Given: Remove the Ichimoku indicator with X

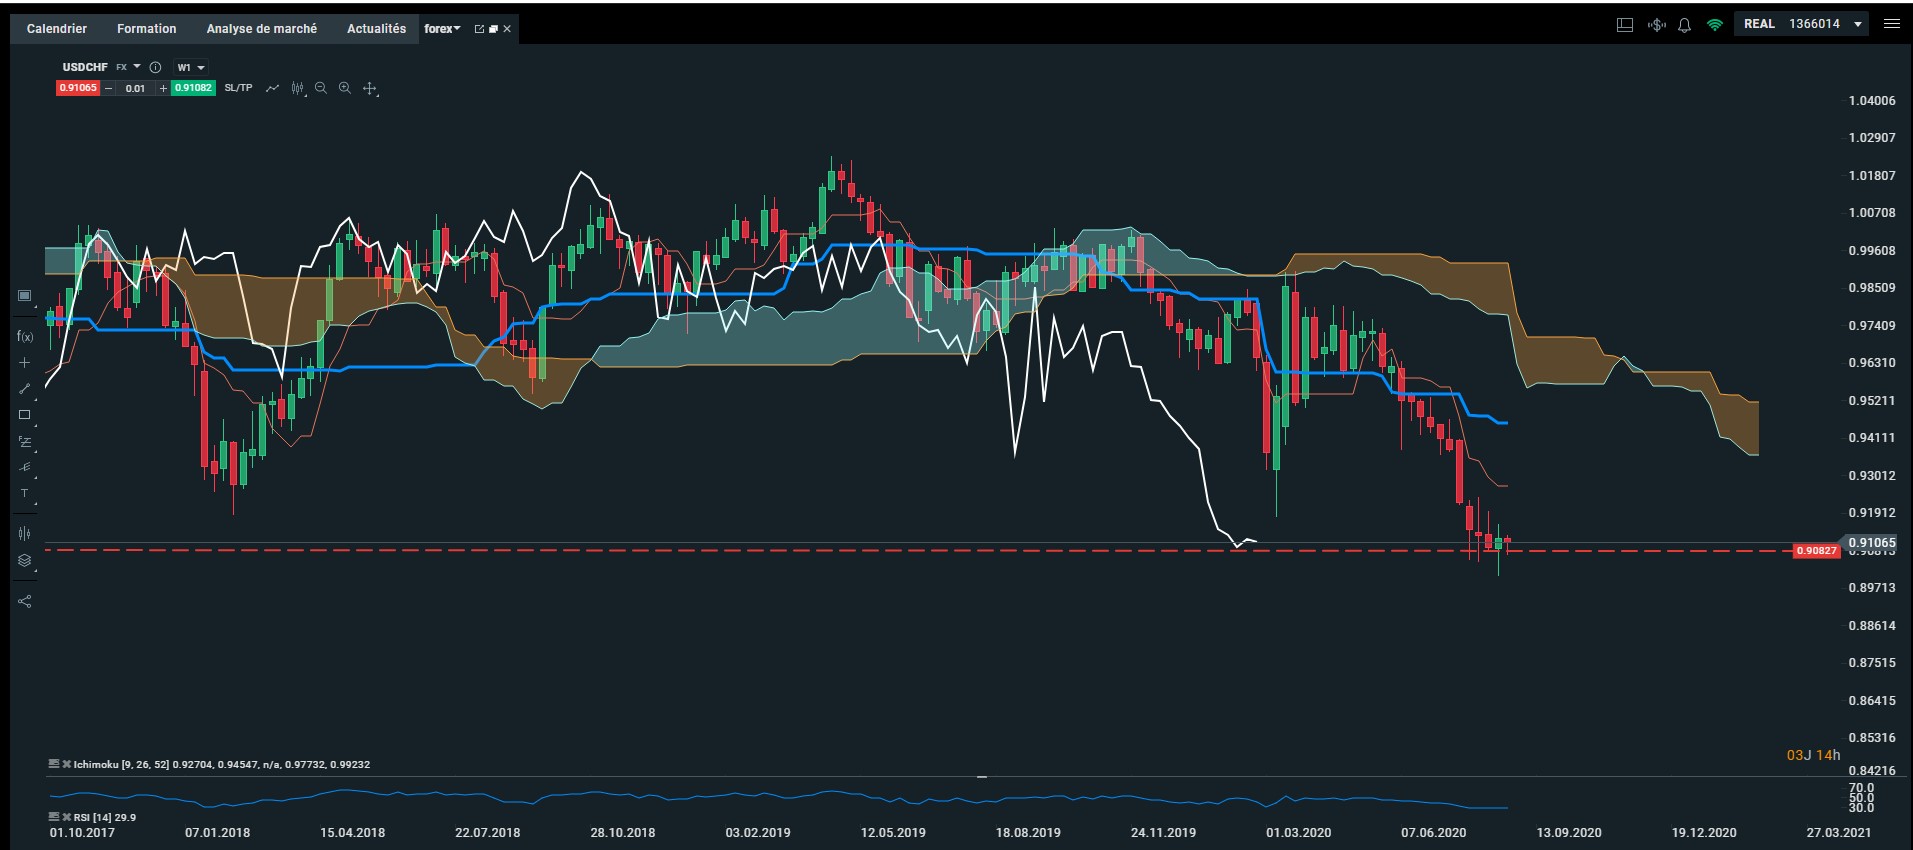Looking at the screenshot, I should pos(67,764).
